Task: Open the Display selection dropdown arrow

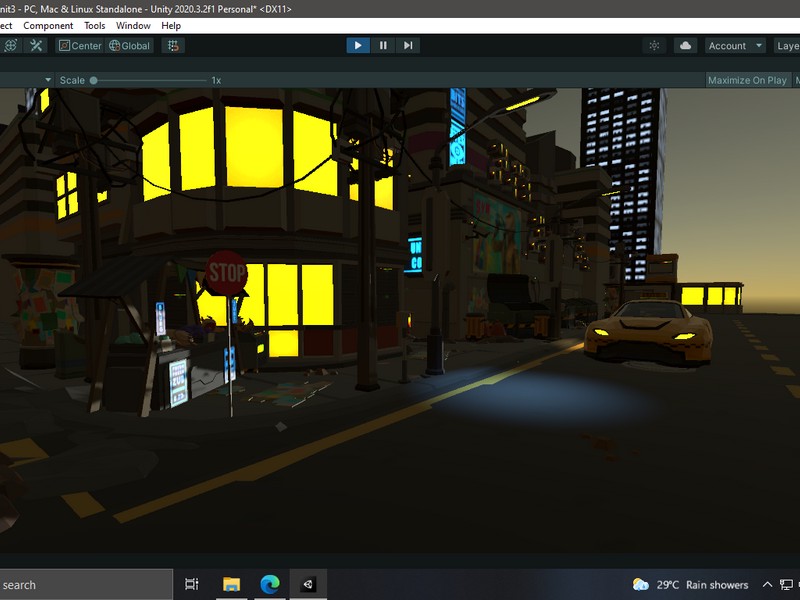Action: point(47,79)
